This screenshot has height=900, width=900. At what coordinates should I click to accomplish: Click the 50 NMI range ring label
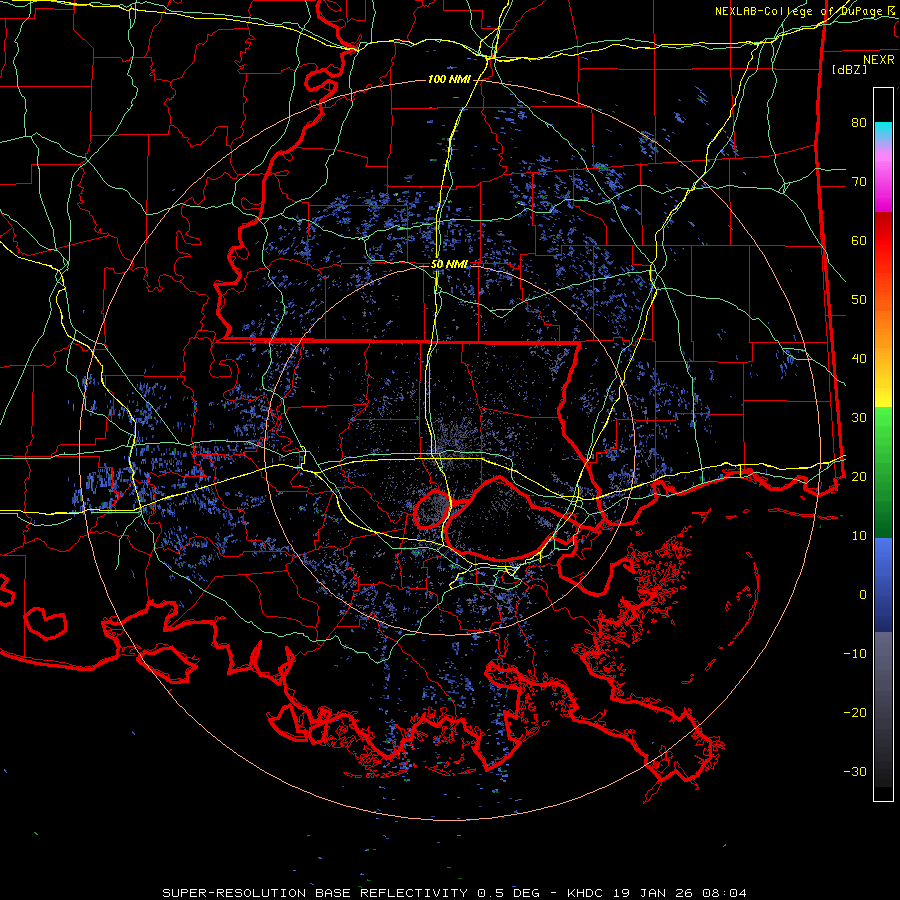tap(449, 265)
